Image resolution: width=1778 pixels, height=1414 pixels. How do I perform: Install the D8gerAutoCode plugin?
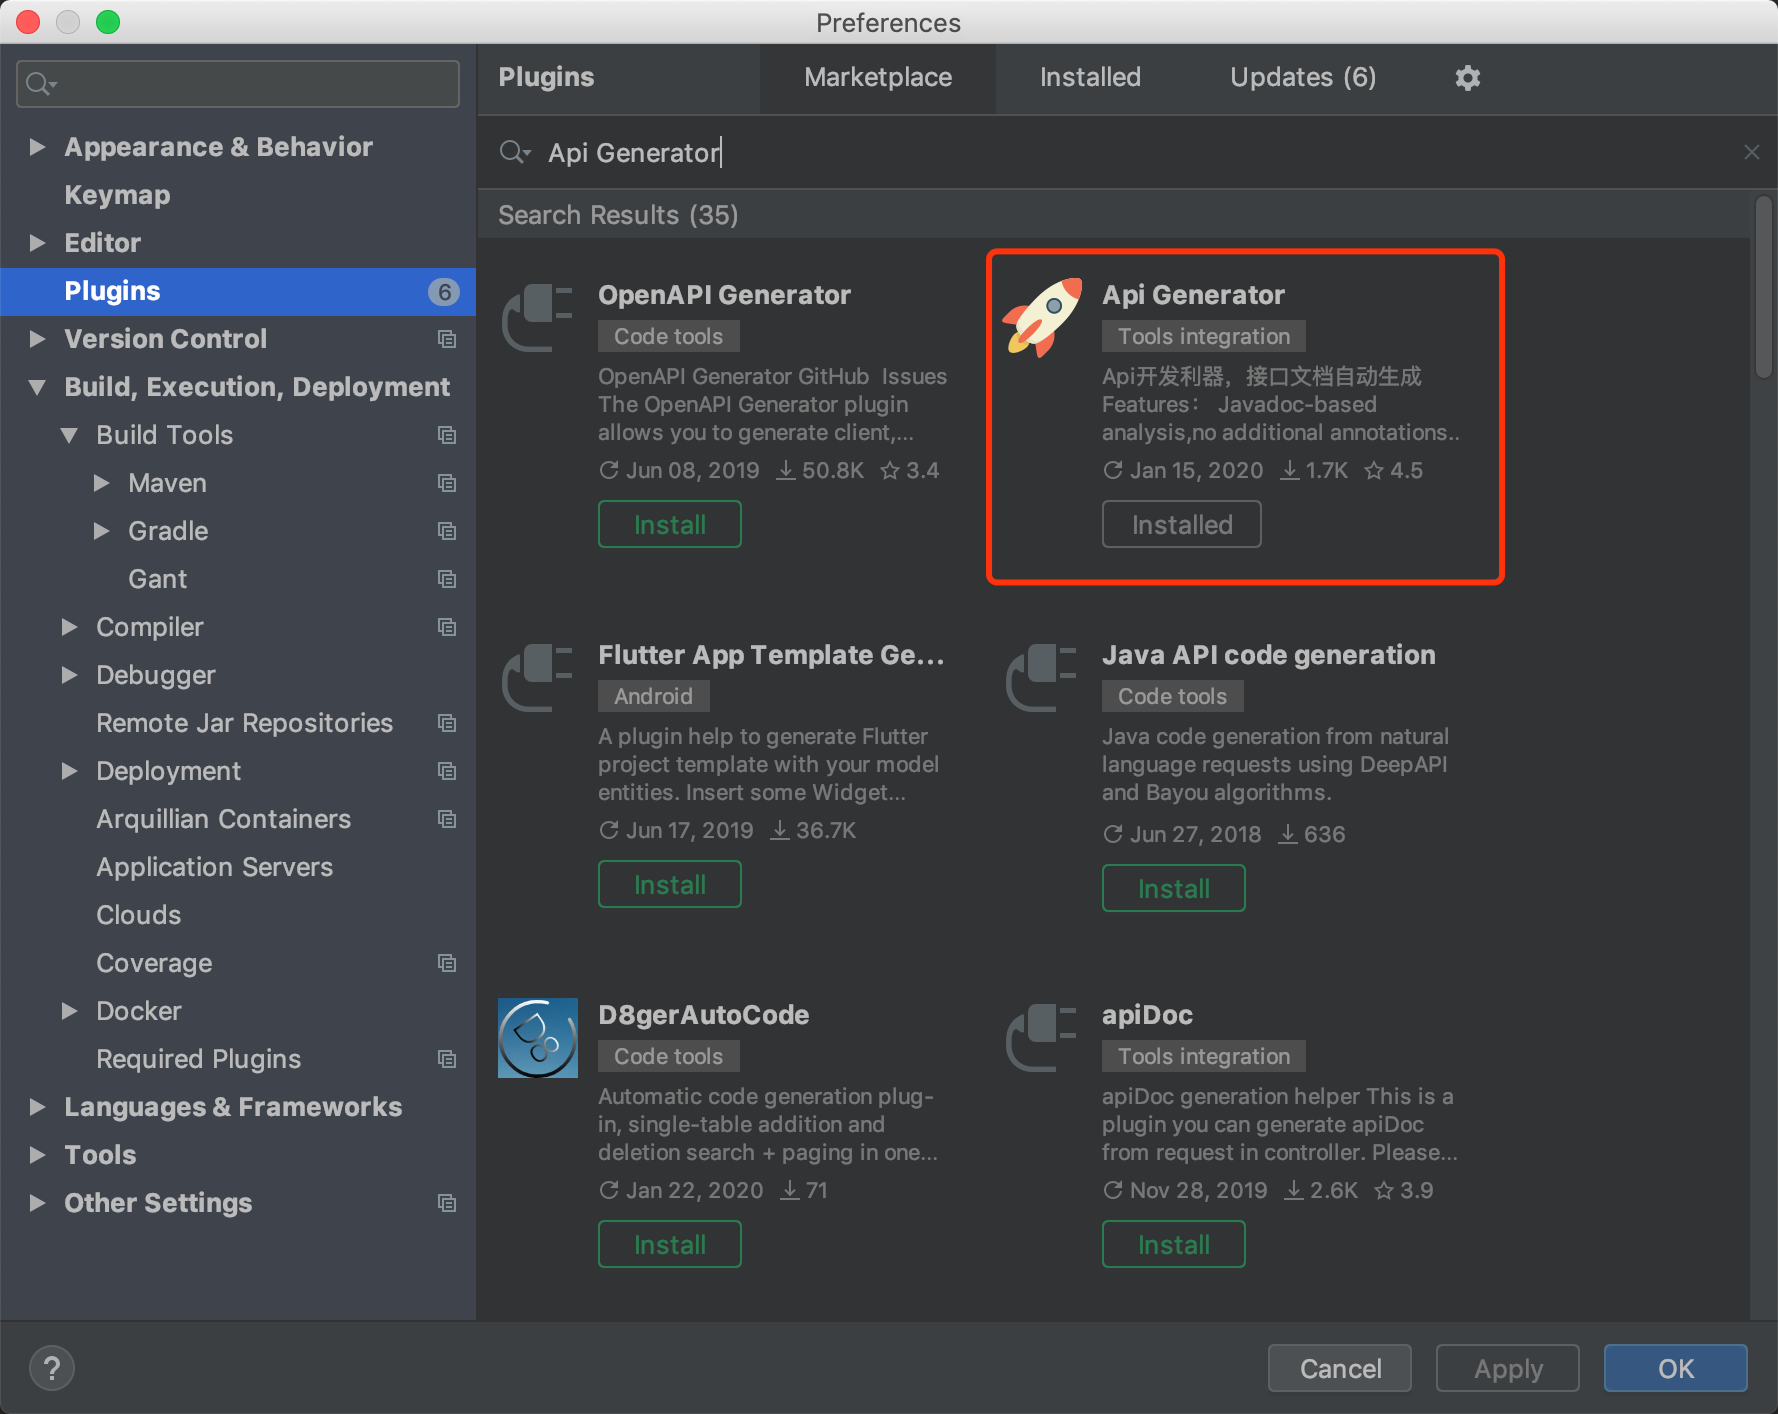[x=670, y=1244]
